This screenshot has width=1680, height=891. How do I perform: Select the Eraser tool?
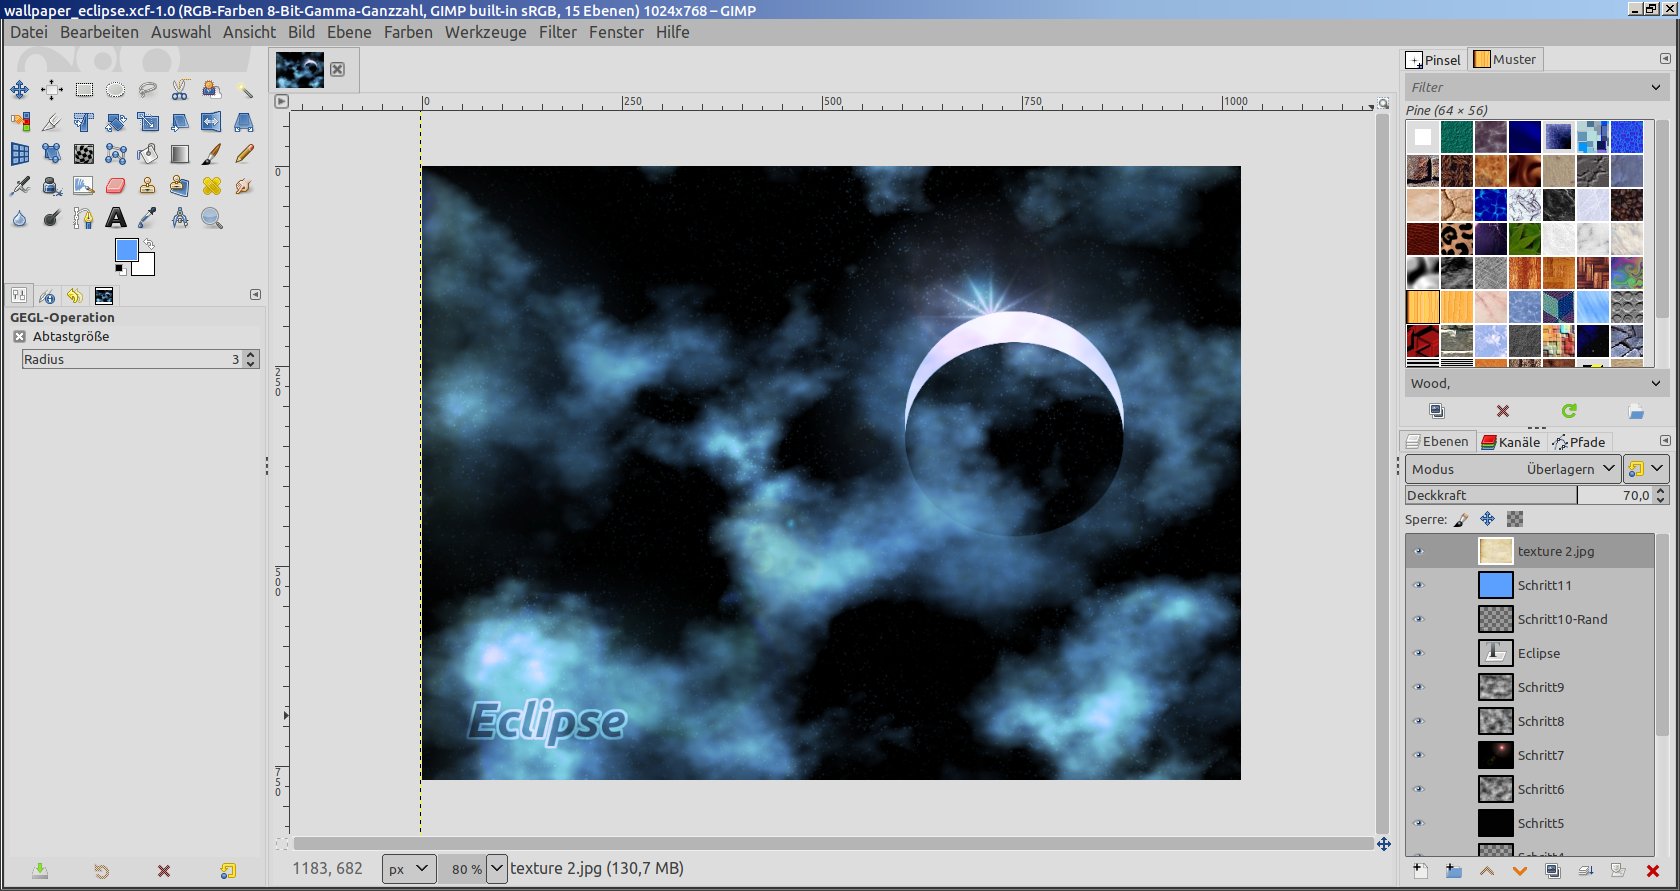point(116,186)
